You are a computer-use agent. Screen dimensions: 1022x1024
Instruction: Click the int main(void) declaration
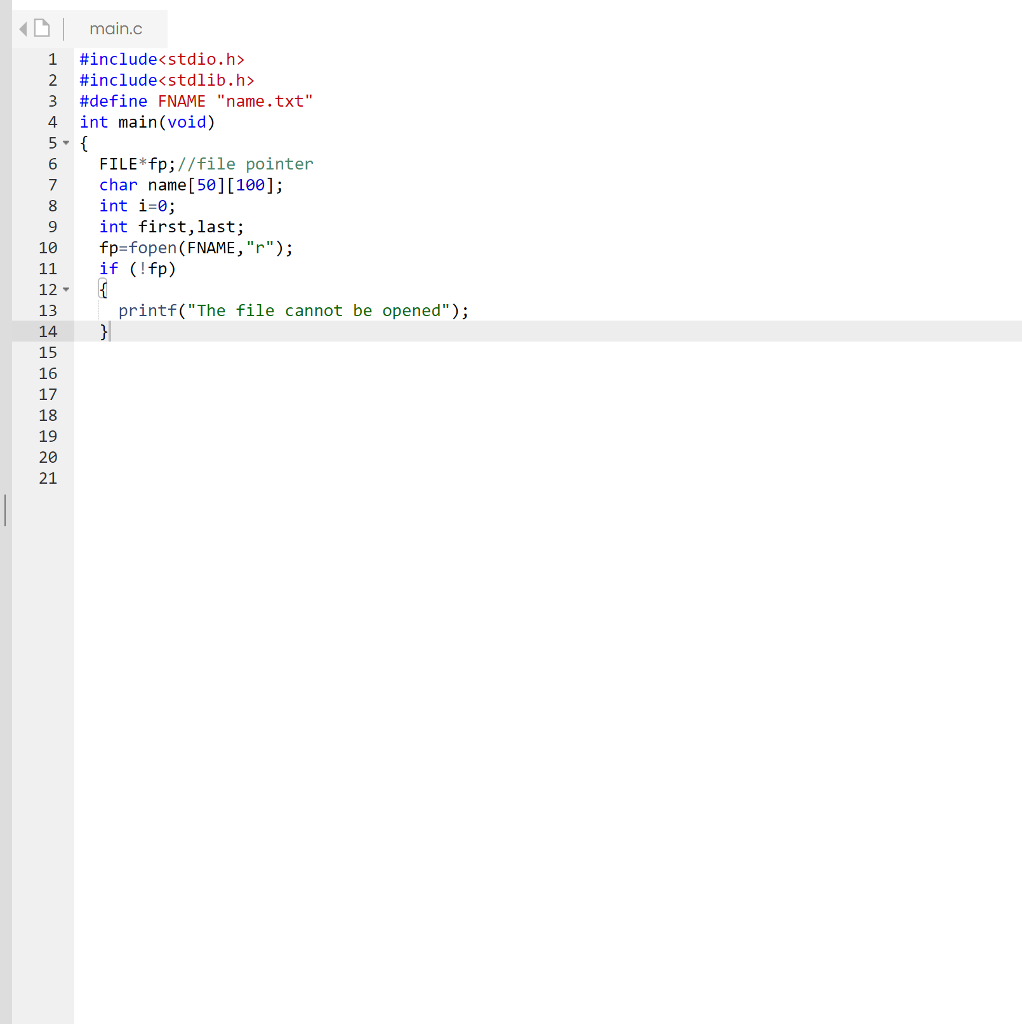coord(146,122)
